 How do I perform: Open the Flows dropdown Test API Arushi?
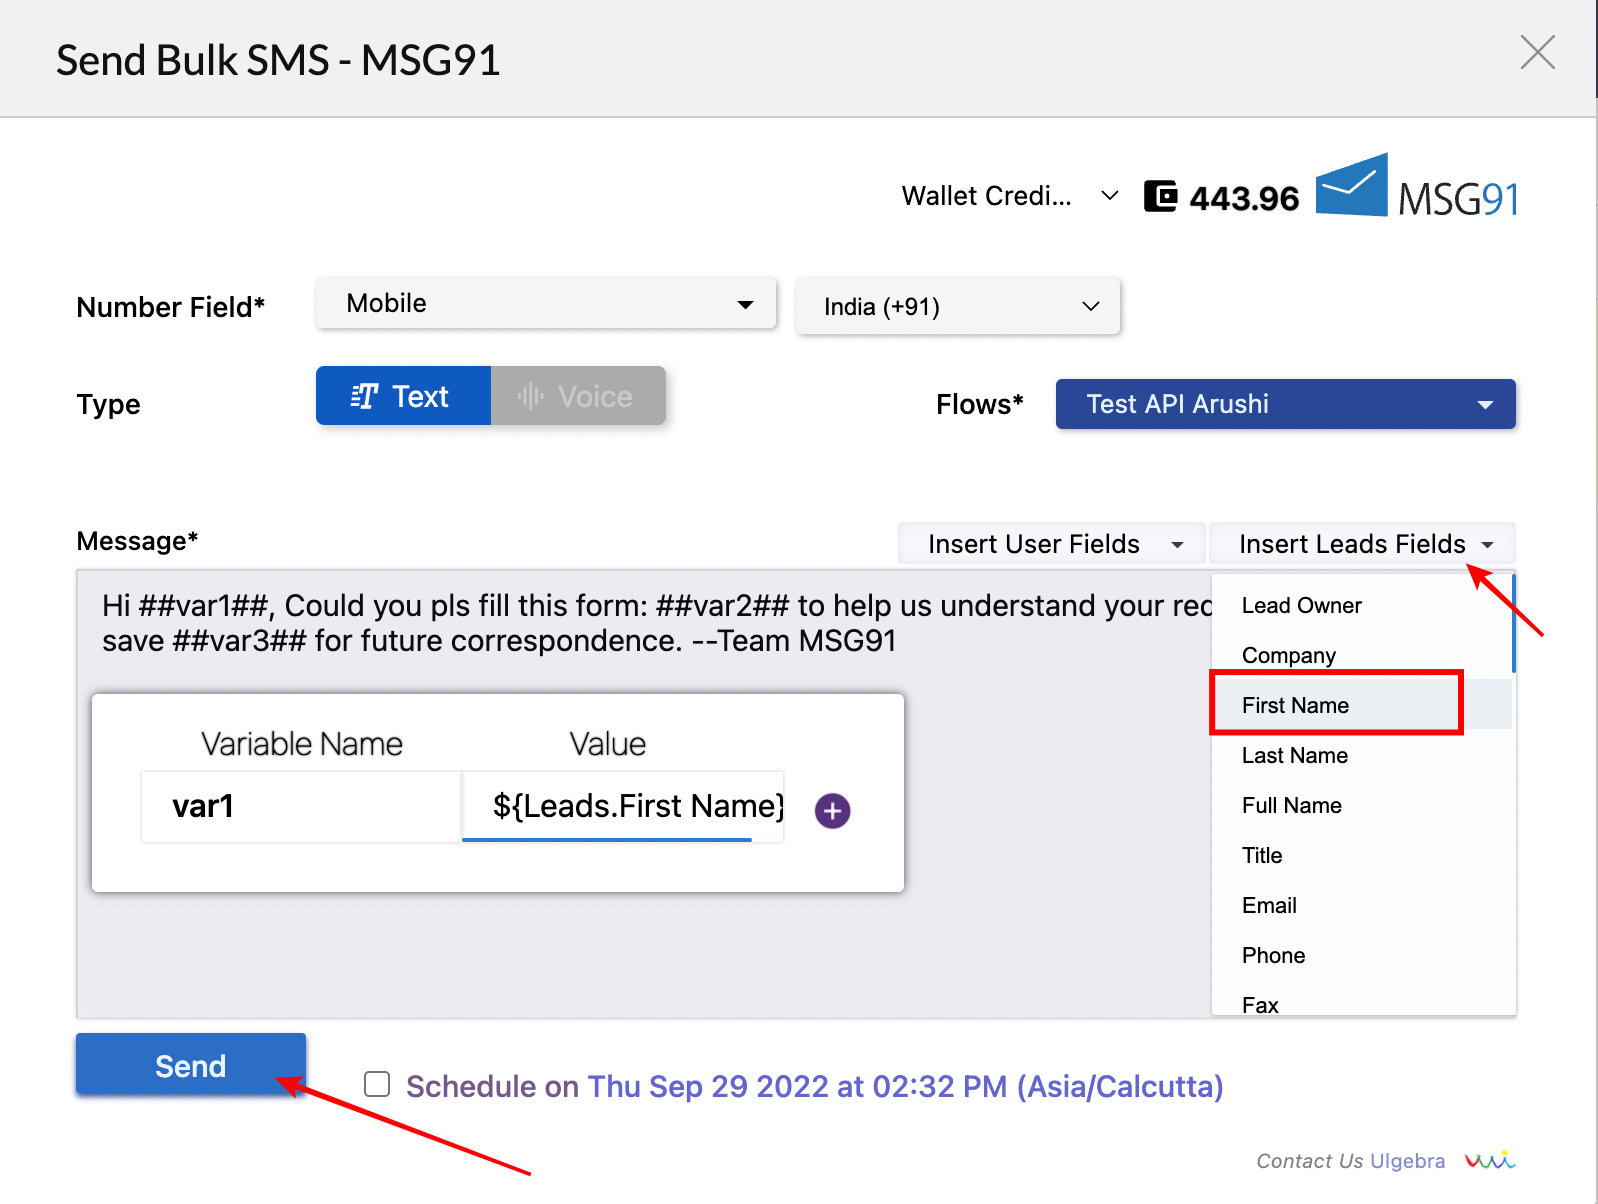click(1285, 404)
